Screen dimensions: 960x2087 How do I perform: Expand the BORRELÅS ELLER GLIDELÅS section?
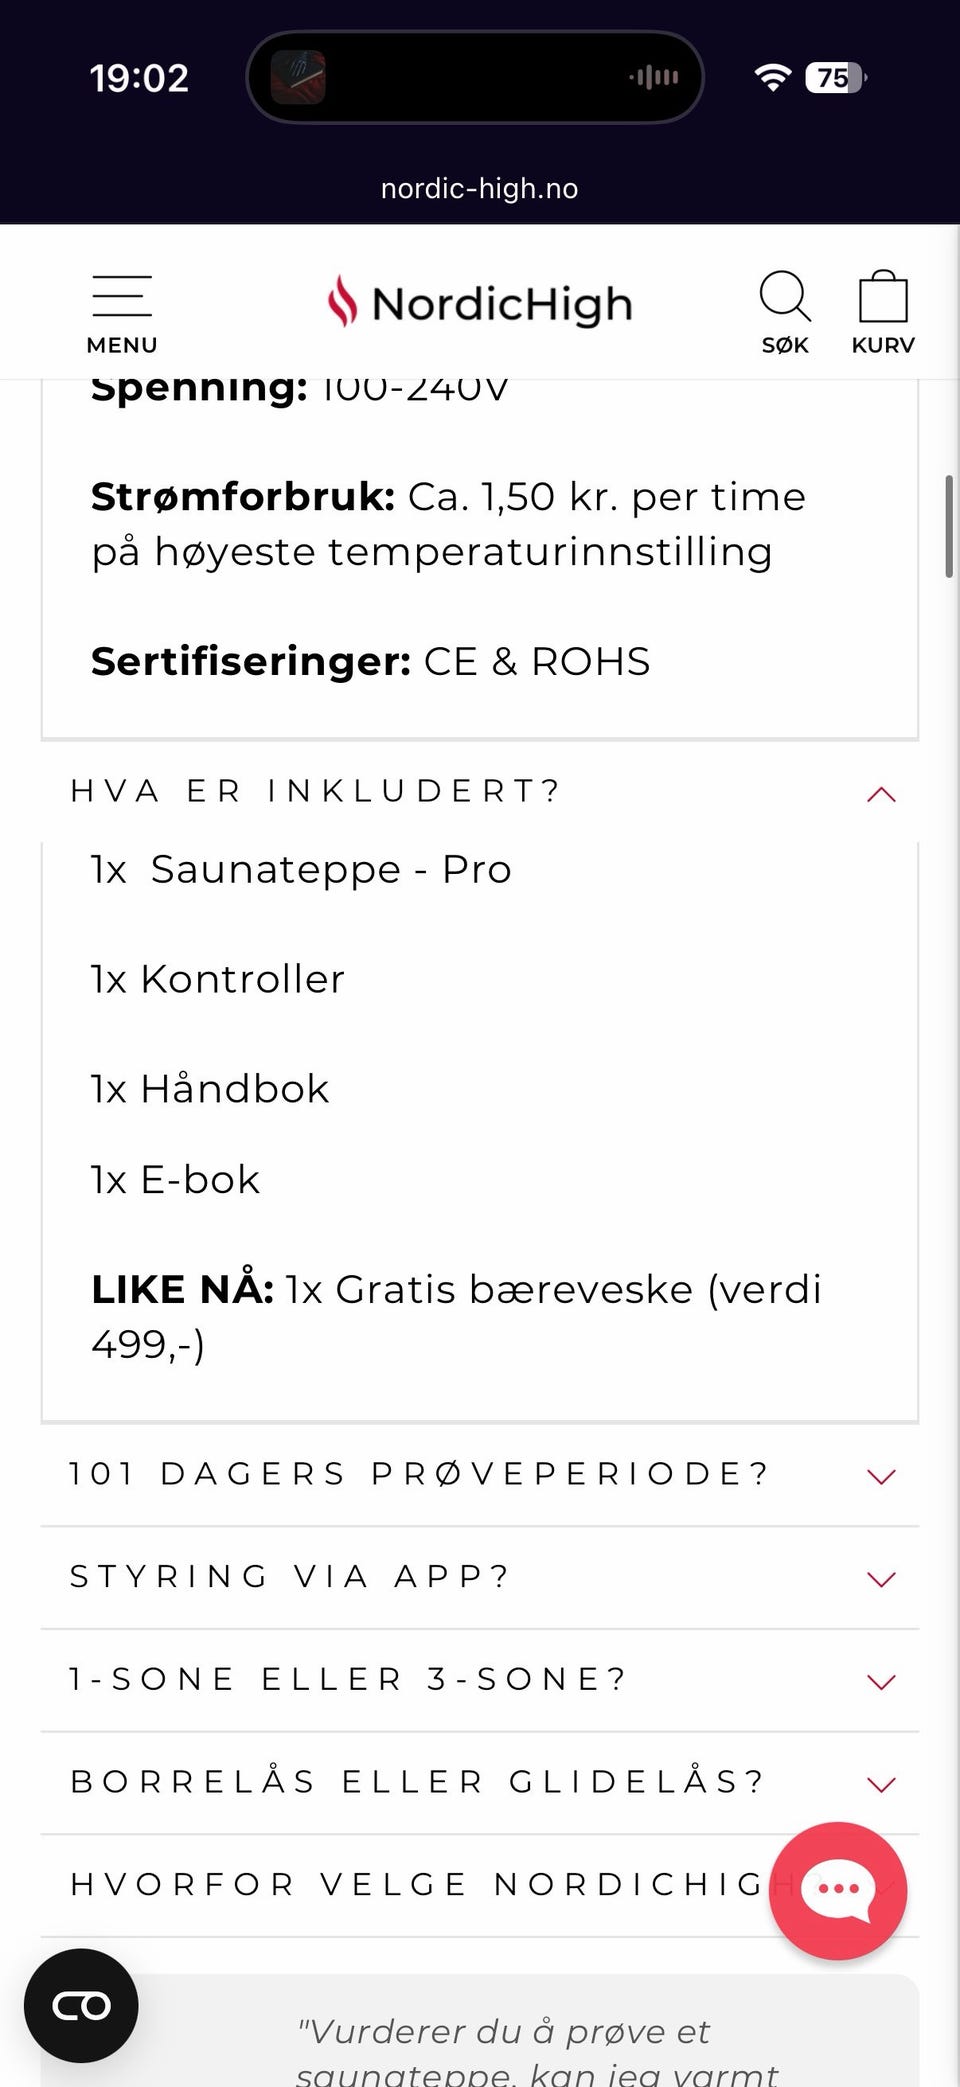click(x=880, y=1783)
